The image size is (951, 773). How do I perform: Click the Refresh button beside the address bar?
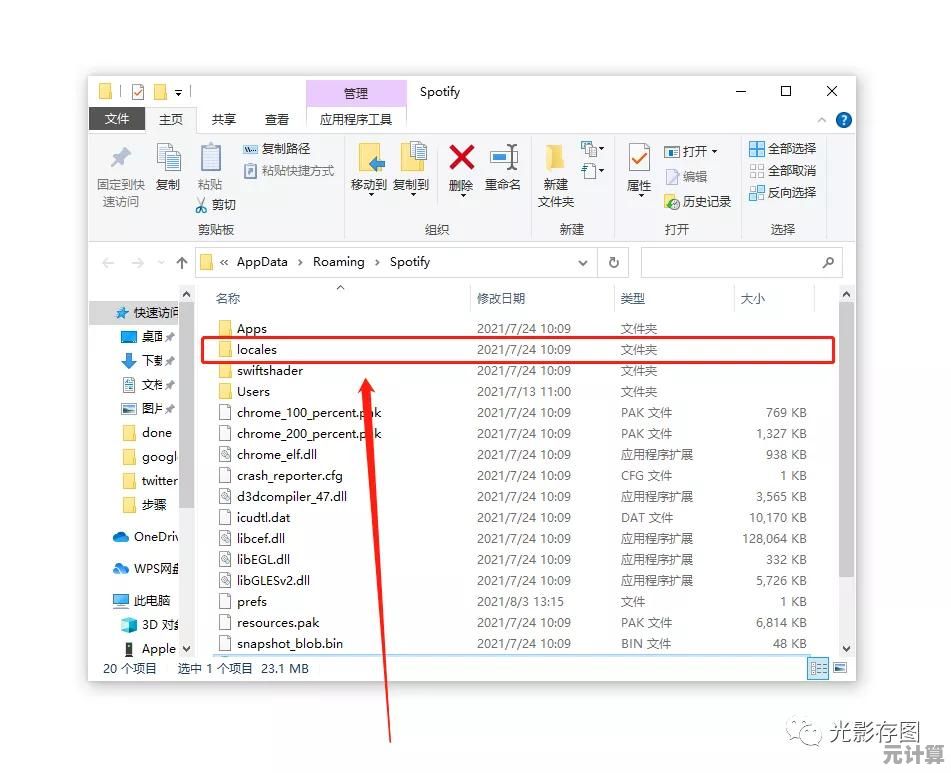point(613,263)
